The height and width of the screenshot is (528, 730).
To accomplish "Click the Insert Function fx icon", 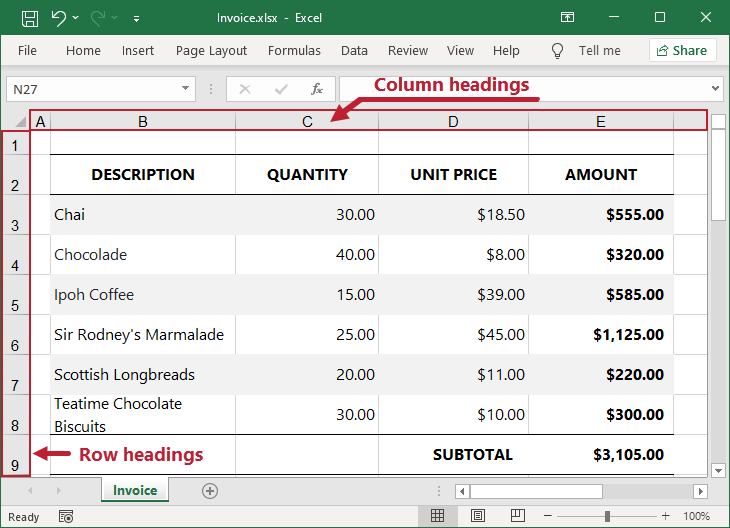I will 317,89.
